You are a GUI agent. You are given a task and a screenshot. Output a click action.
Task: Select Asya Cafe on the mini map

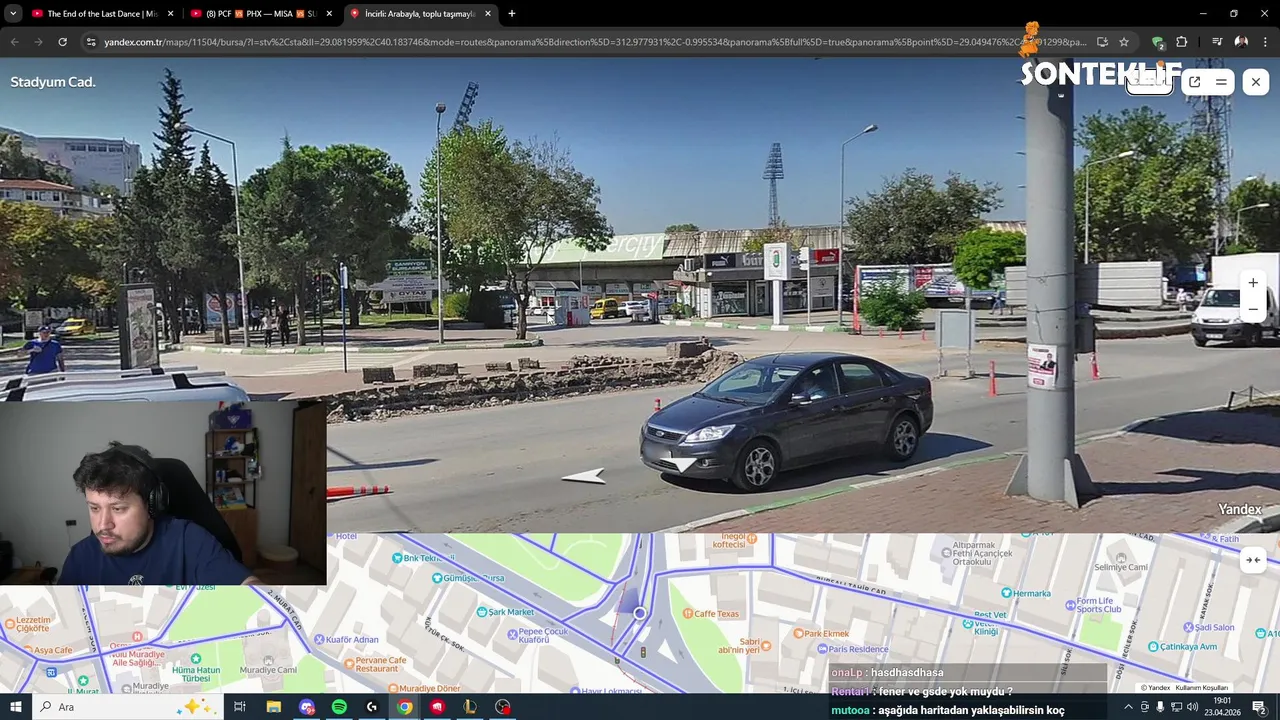point(46,650)
